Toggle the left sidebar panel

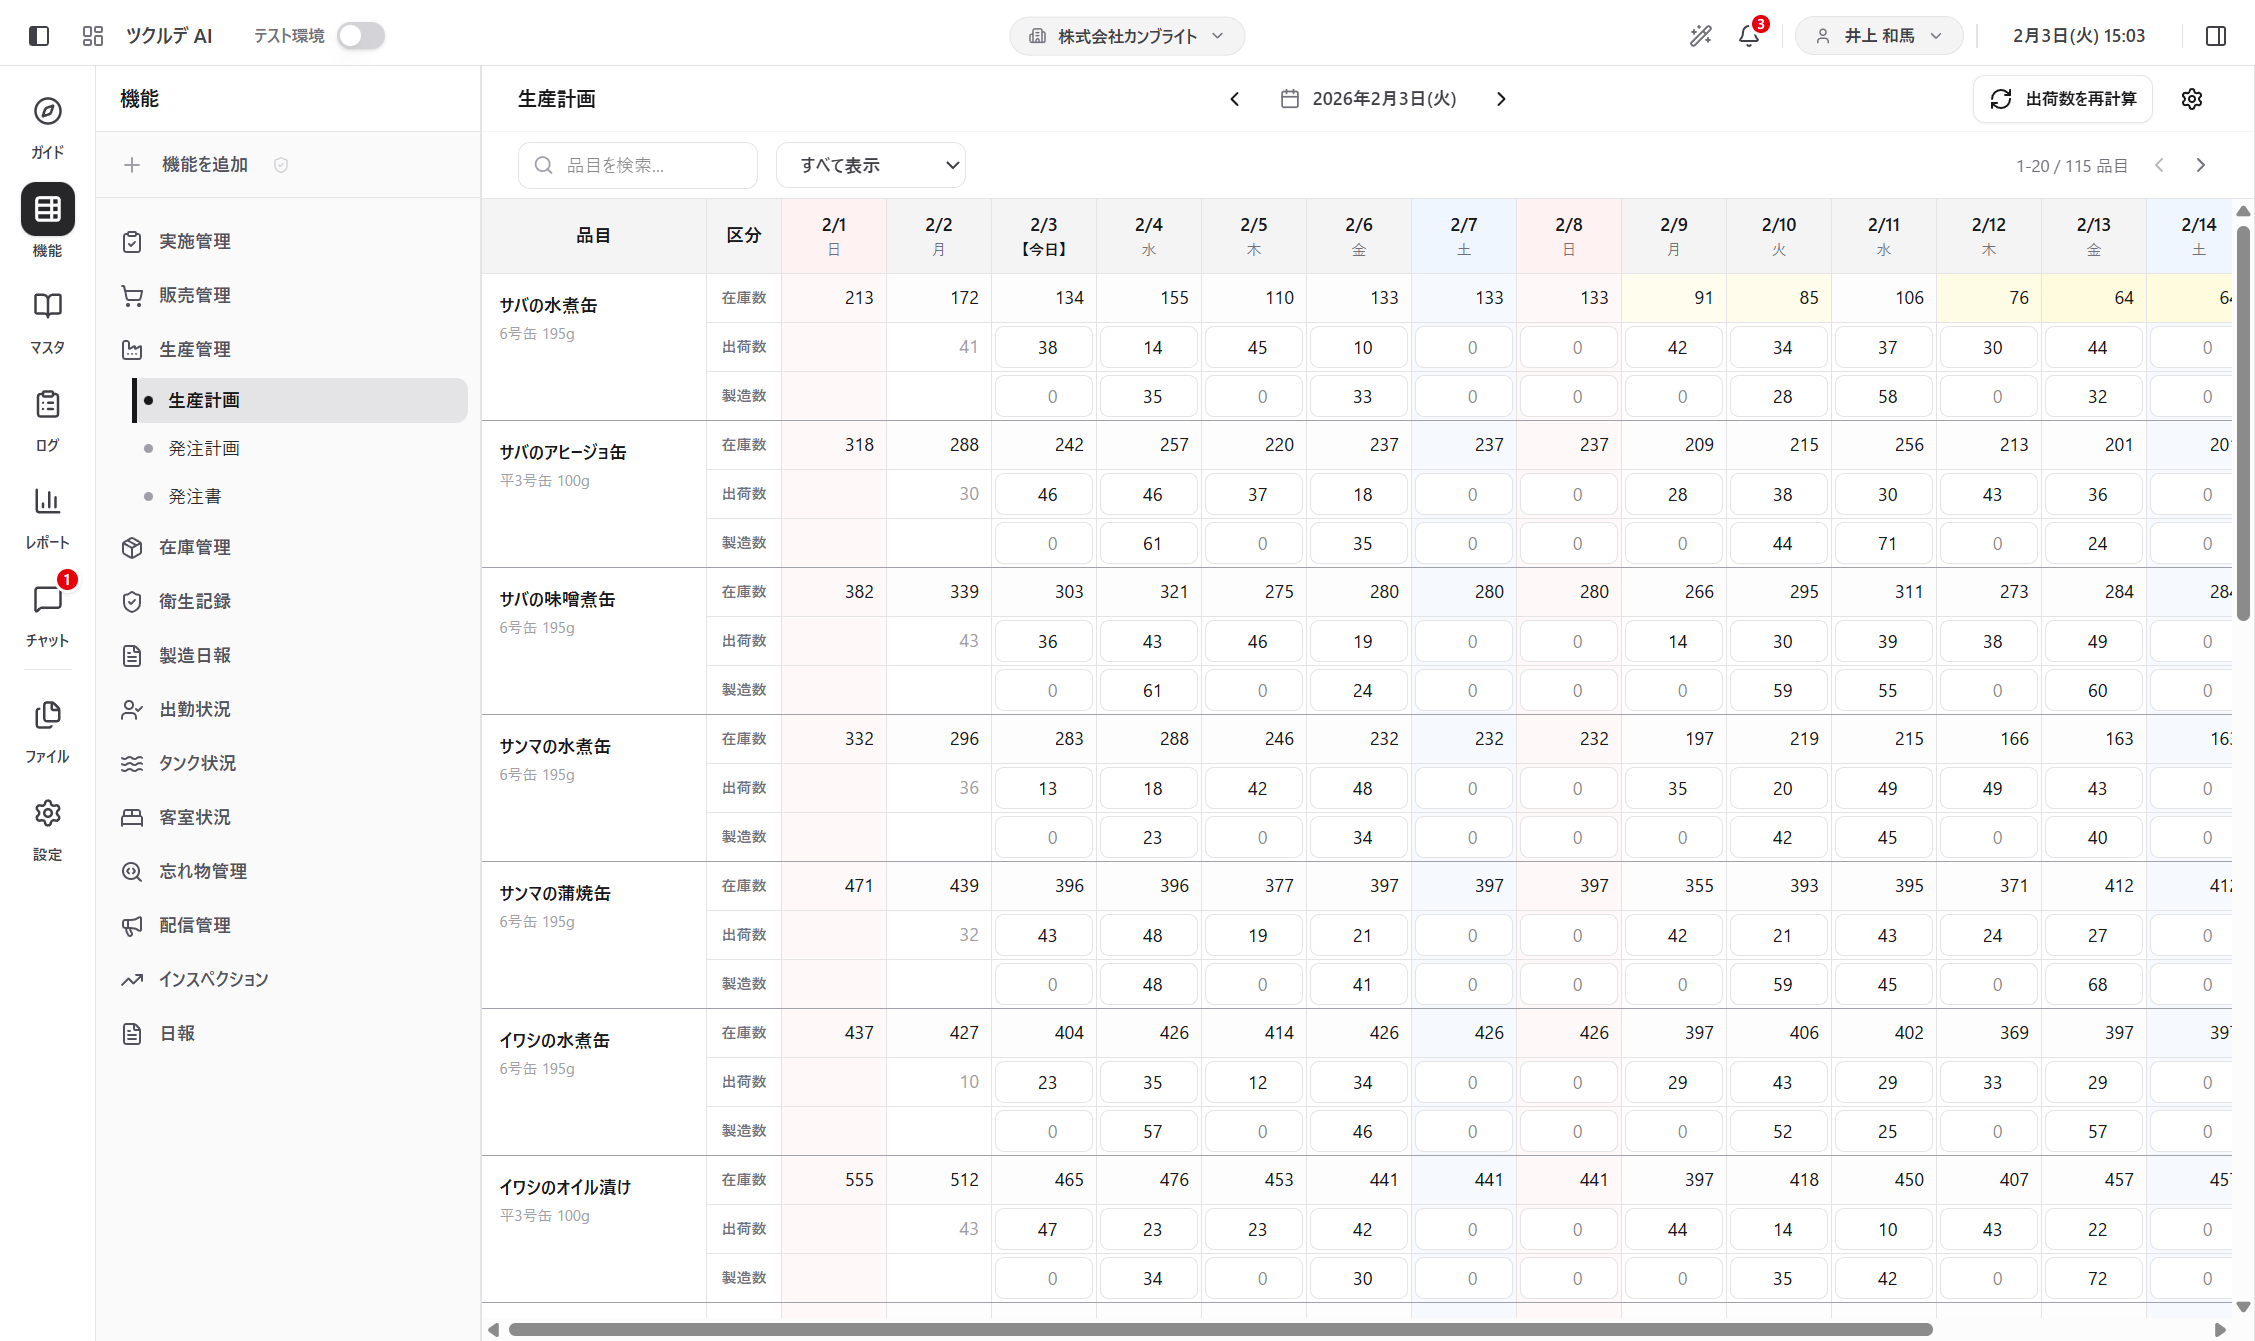39,35
